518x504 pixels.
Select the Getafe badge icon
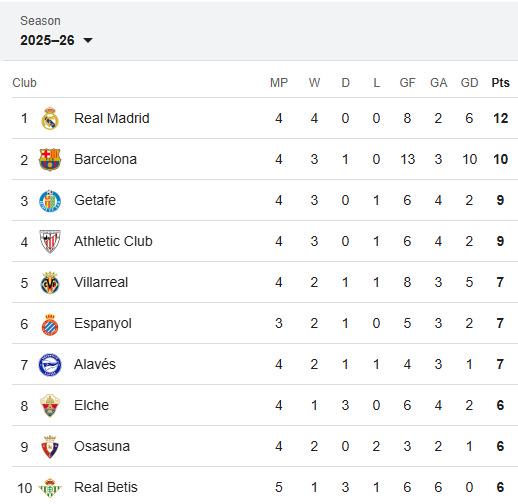tap(50, 201)
